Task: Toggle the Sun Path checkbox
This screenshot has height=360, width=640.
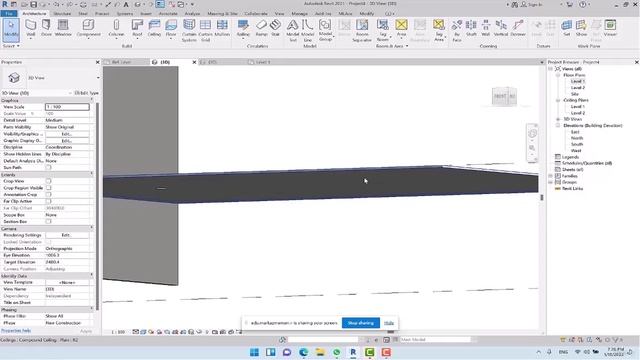Action: [48, 167]
